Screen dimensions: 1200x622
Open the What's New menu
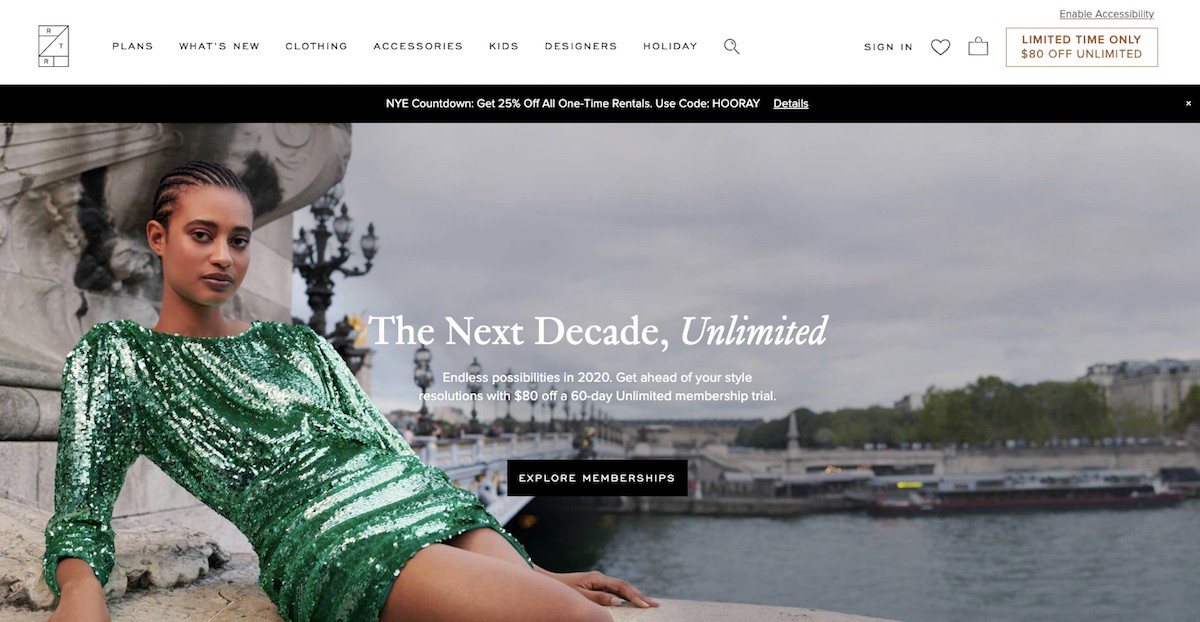pos(219,46)
